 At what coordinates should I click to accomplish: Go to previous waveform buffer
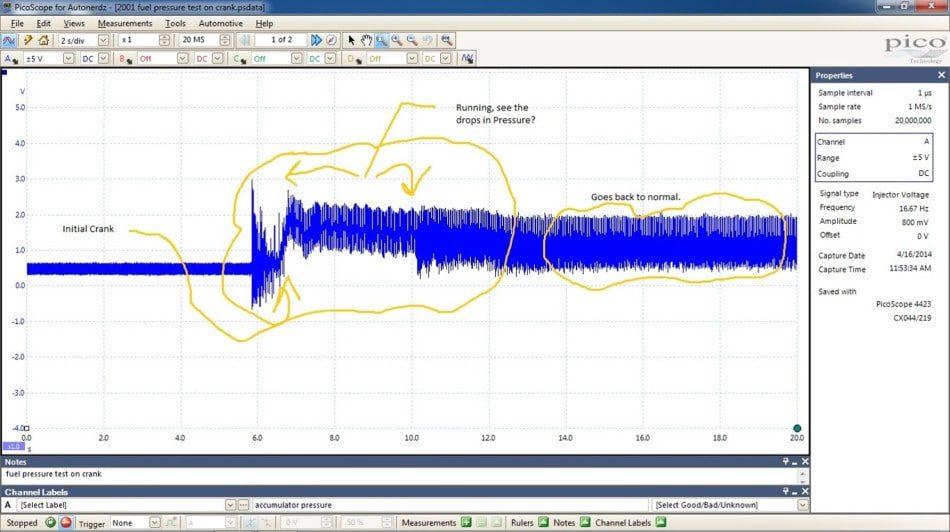tap(245, 41)
